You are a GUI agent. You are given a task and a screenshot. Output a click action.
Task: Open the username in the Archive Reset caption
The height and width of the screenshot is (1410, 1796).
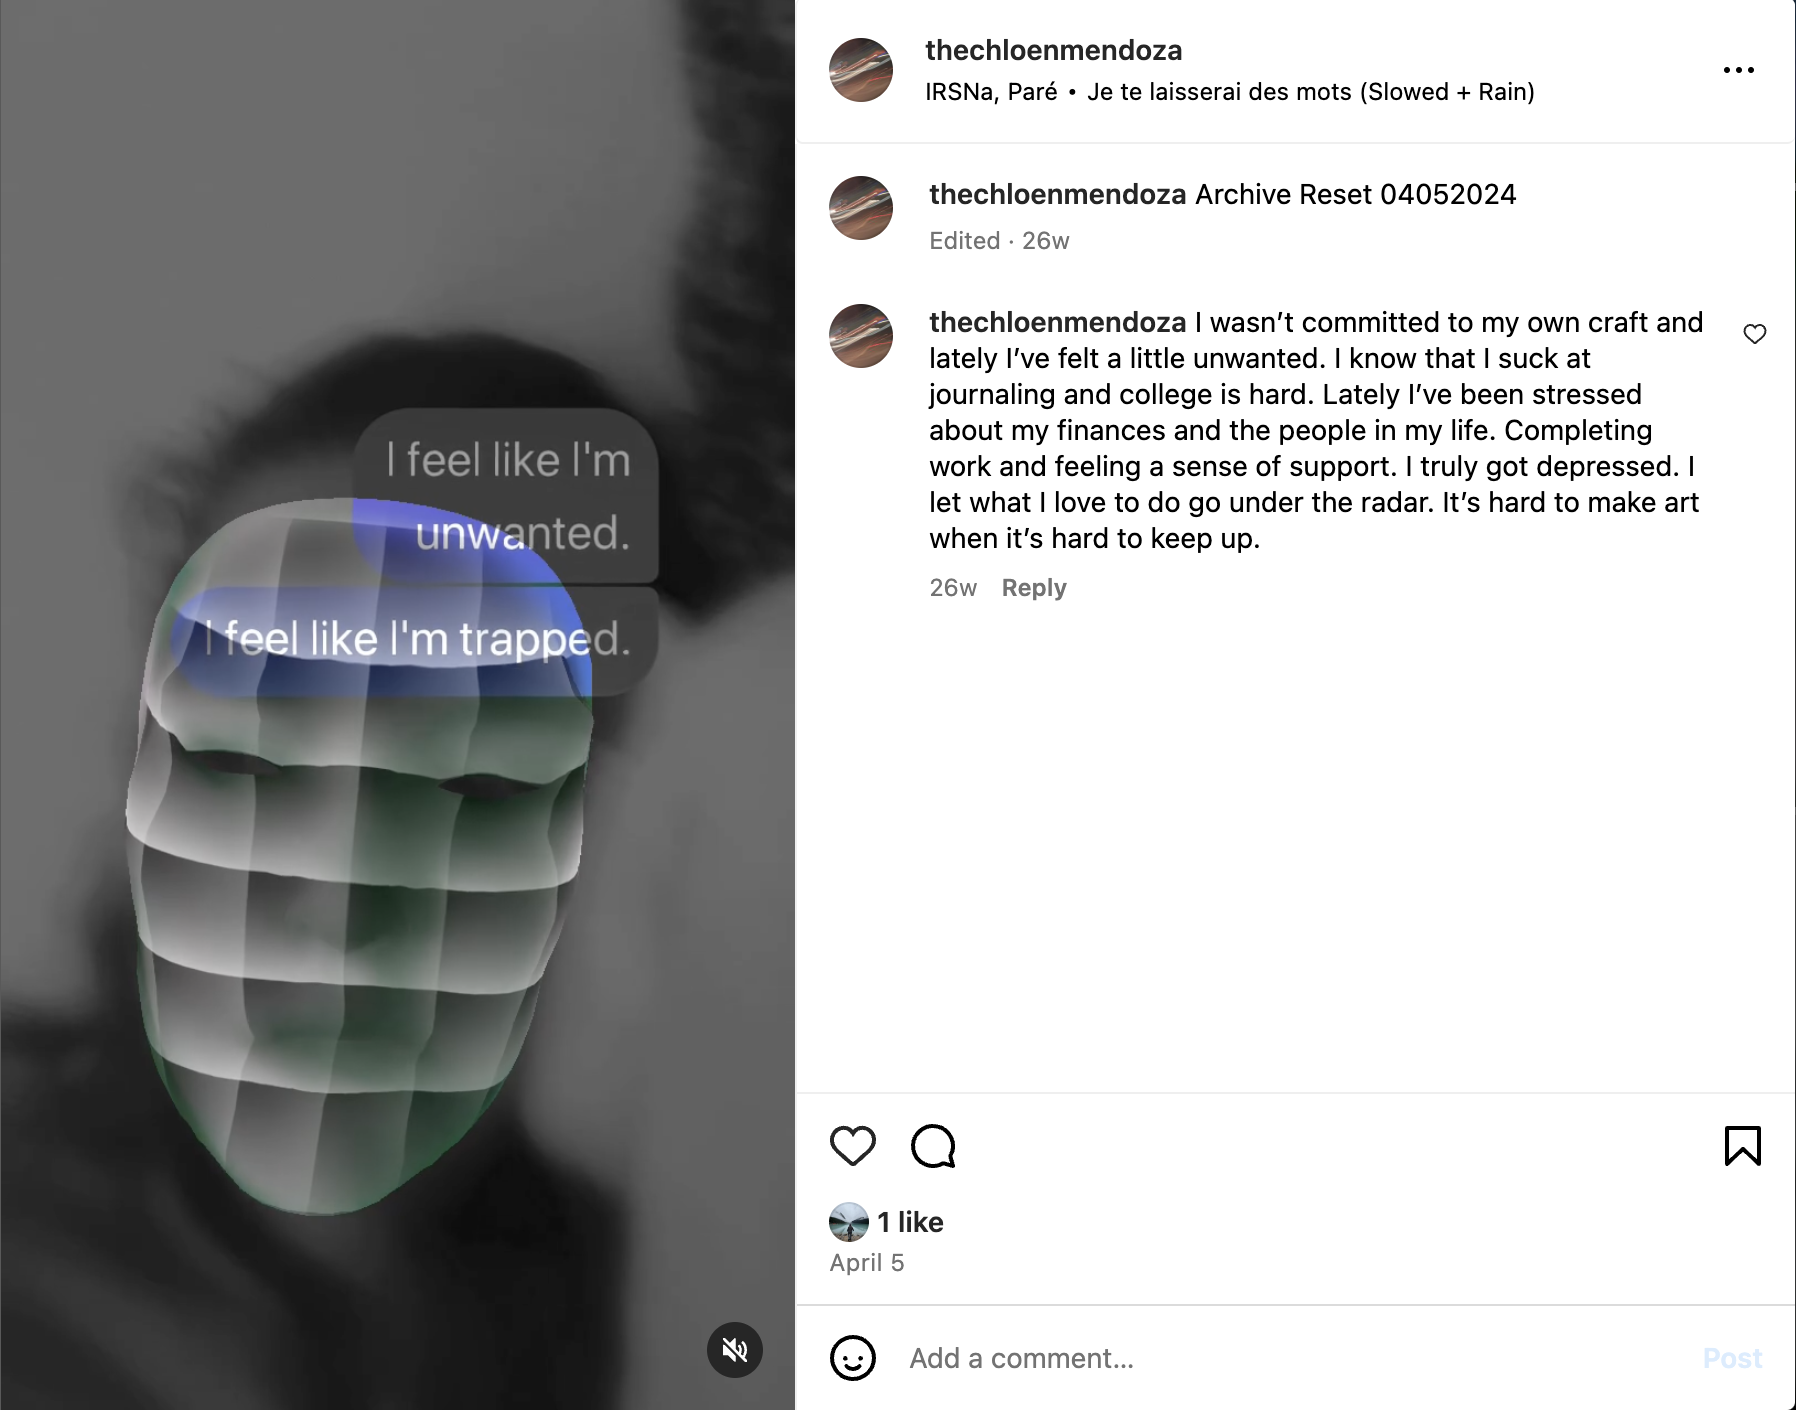pyautogui.click(x=1058, y=194)
